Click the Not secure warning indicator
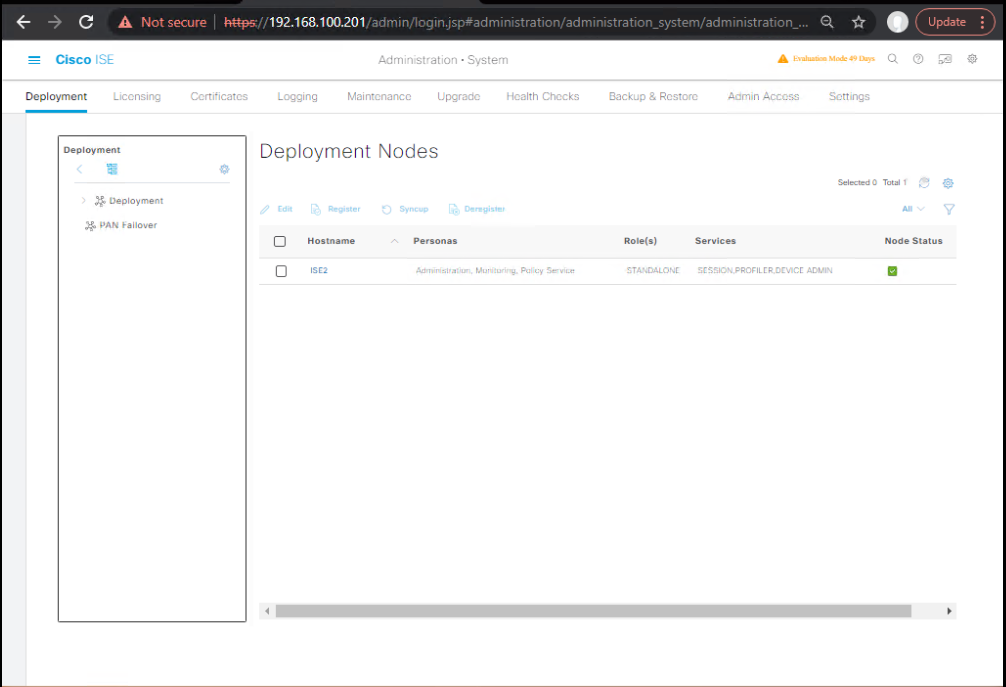 (162, 22)
